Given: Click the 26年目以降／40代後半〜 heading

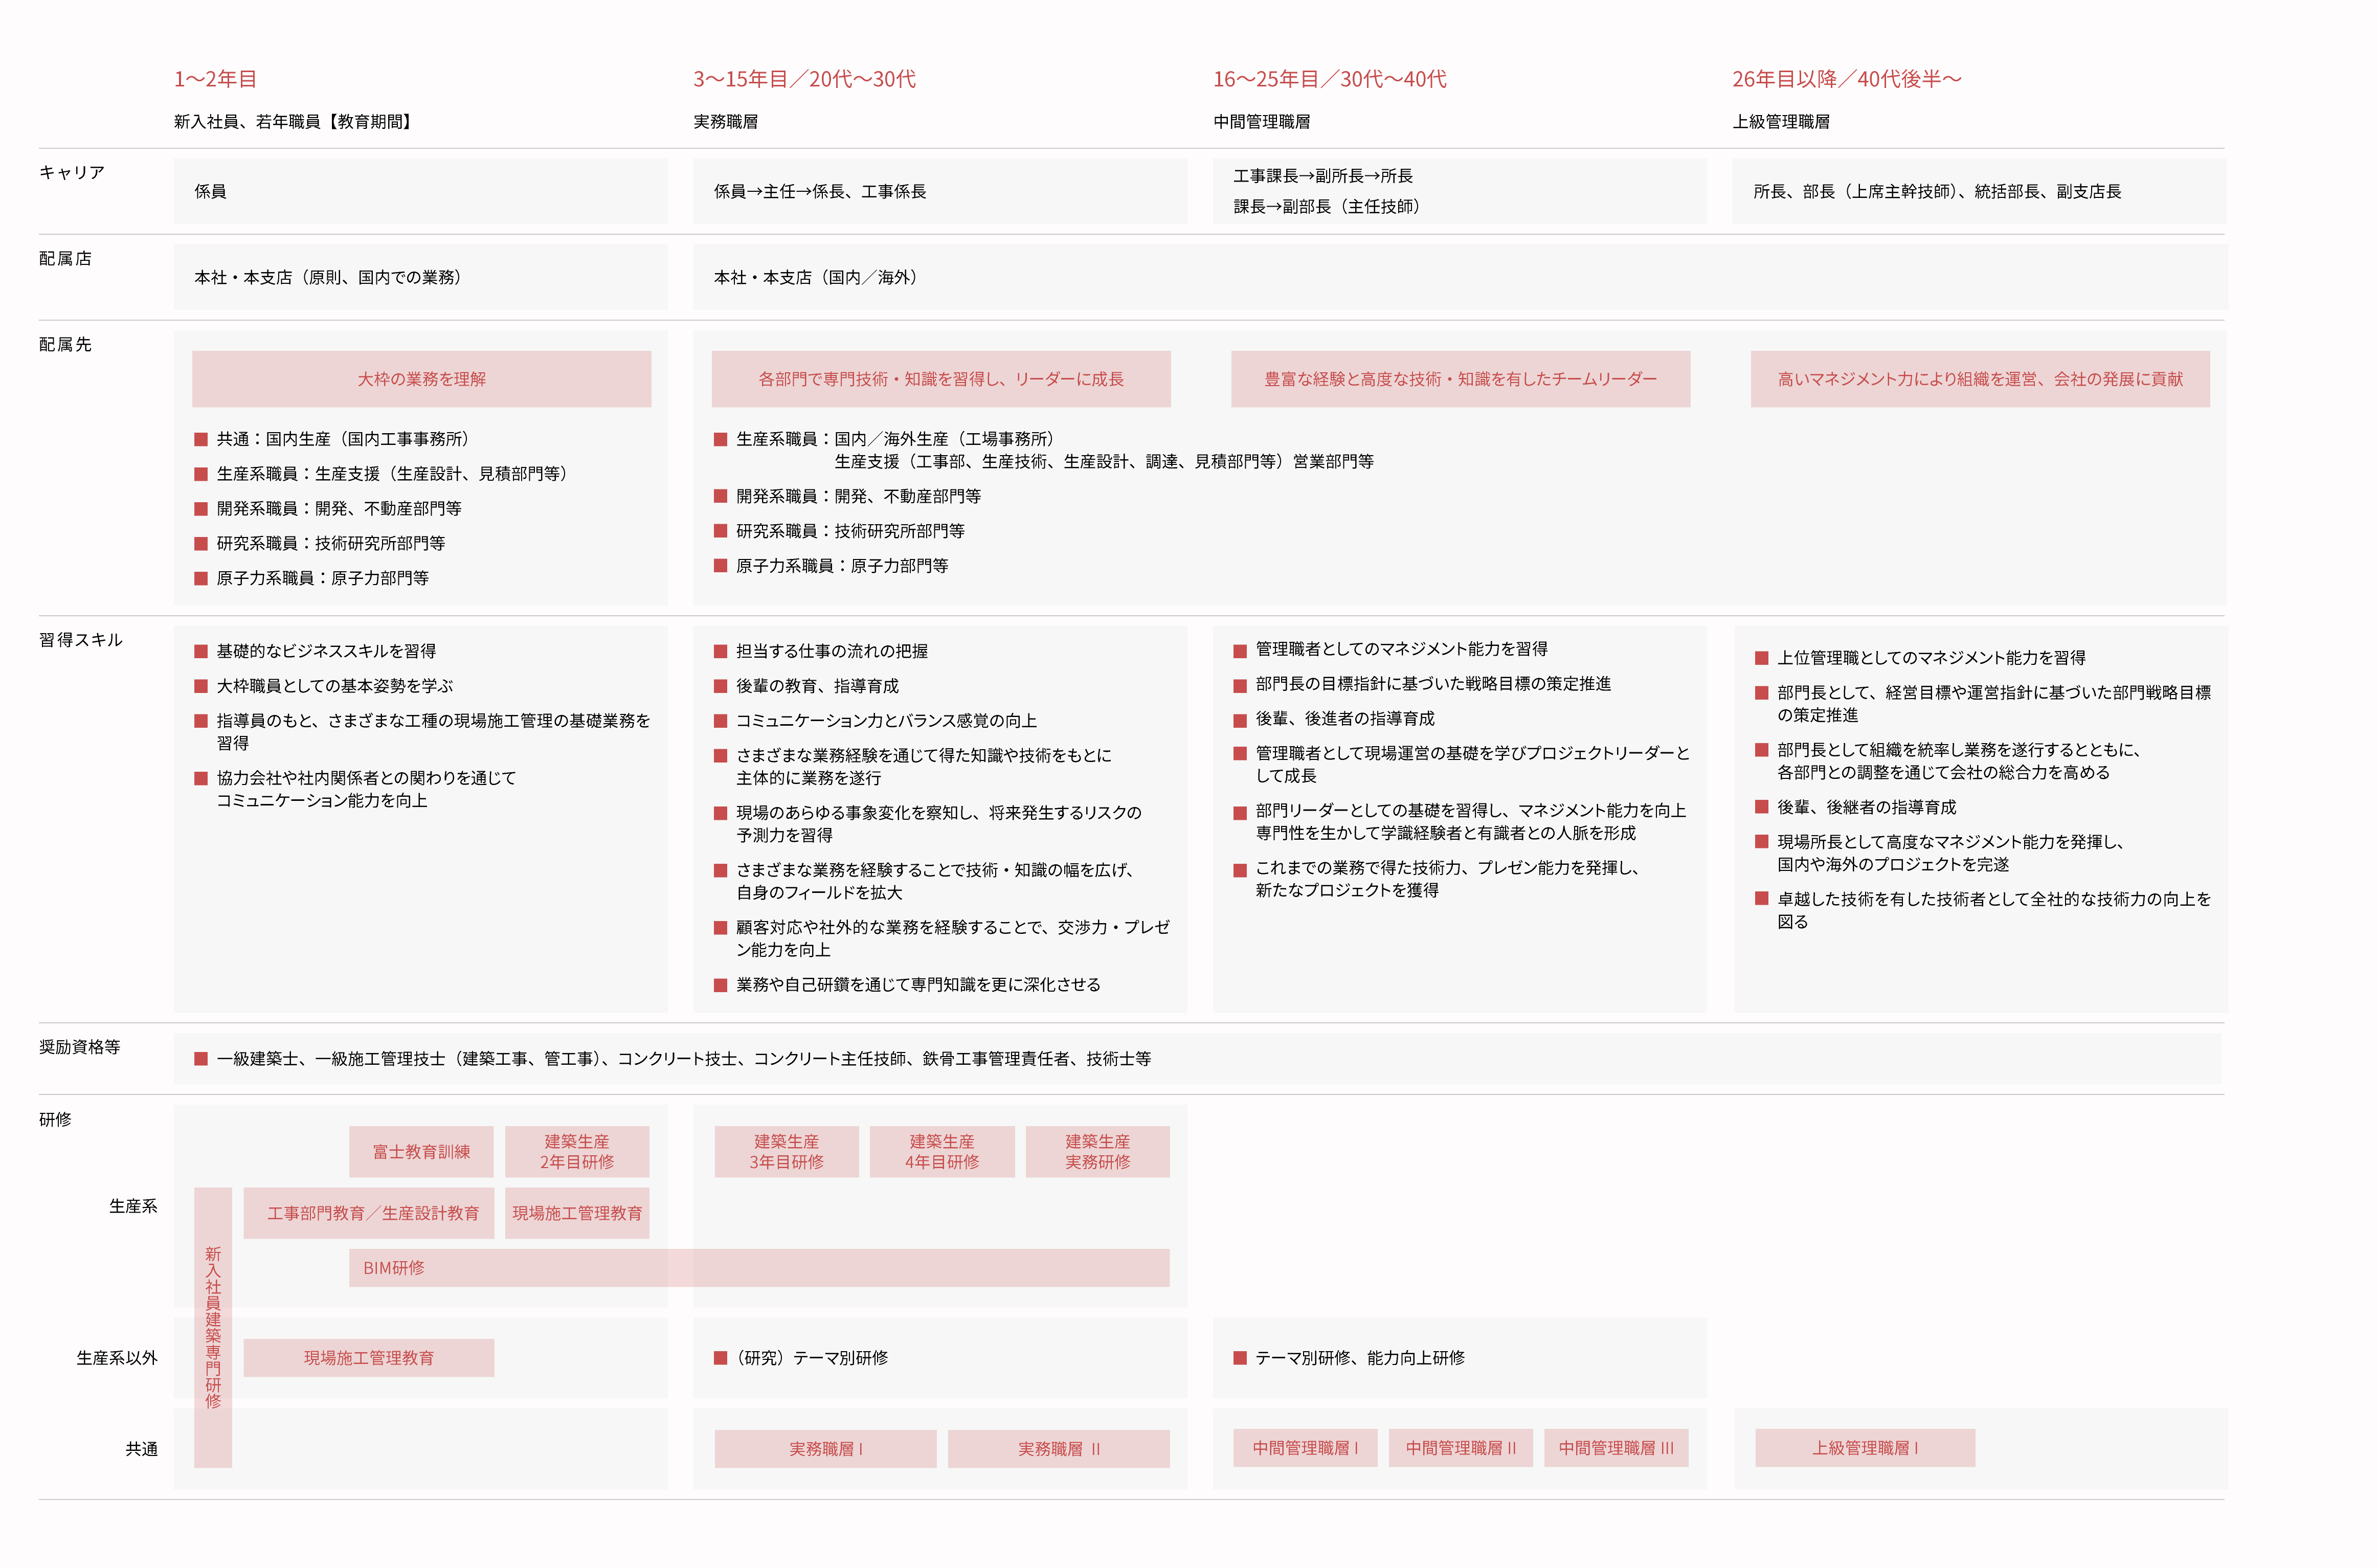Looking at the screenshot, I should pos(1846,79).
